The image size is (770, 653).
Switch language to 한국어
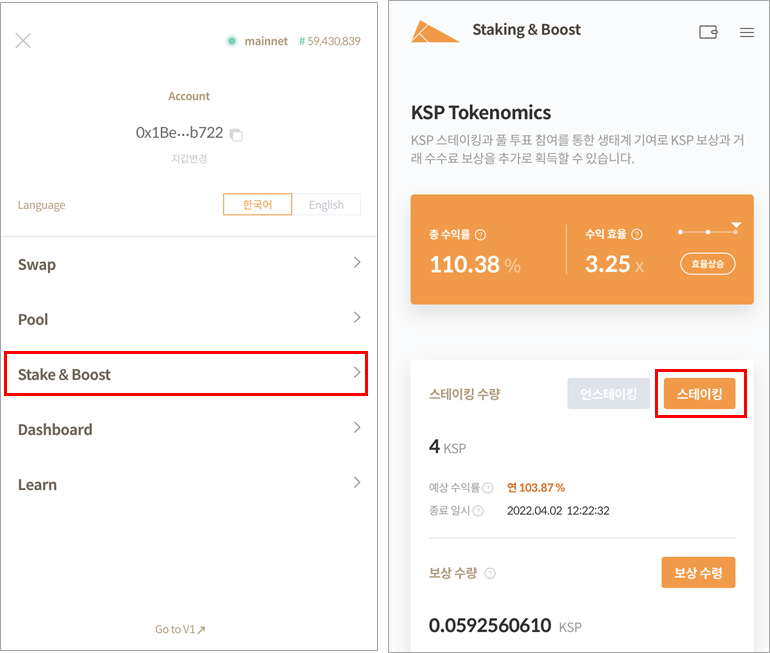257,204
